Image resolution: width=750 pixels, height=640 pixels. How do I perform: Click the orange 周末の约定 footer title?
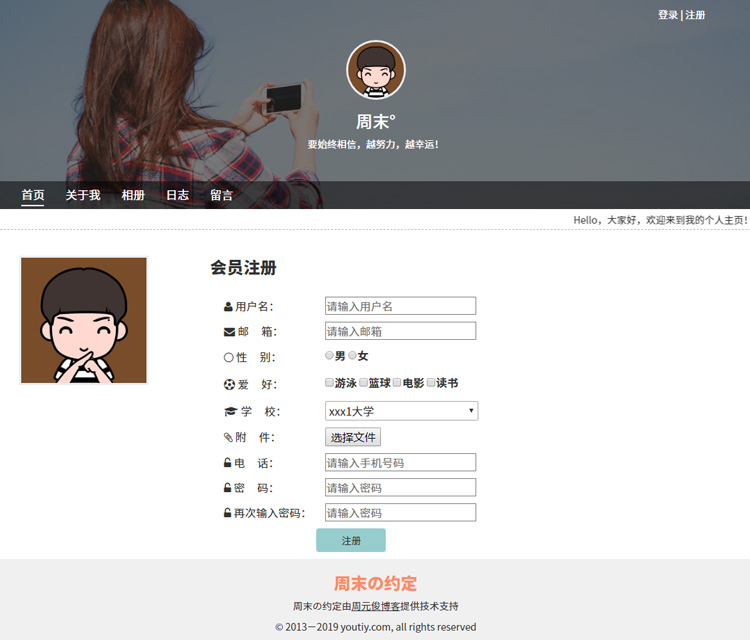375,584
